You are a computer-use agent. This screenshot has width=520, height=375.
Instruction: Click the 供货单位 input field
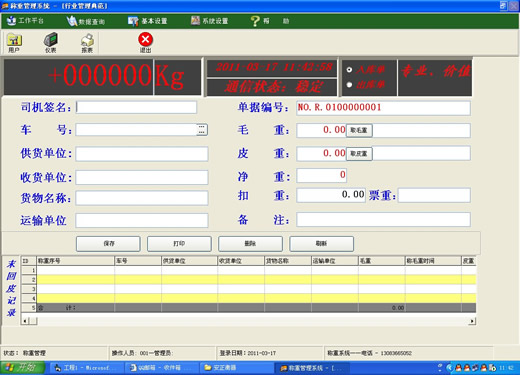[x=142, y=154]
